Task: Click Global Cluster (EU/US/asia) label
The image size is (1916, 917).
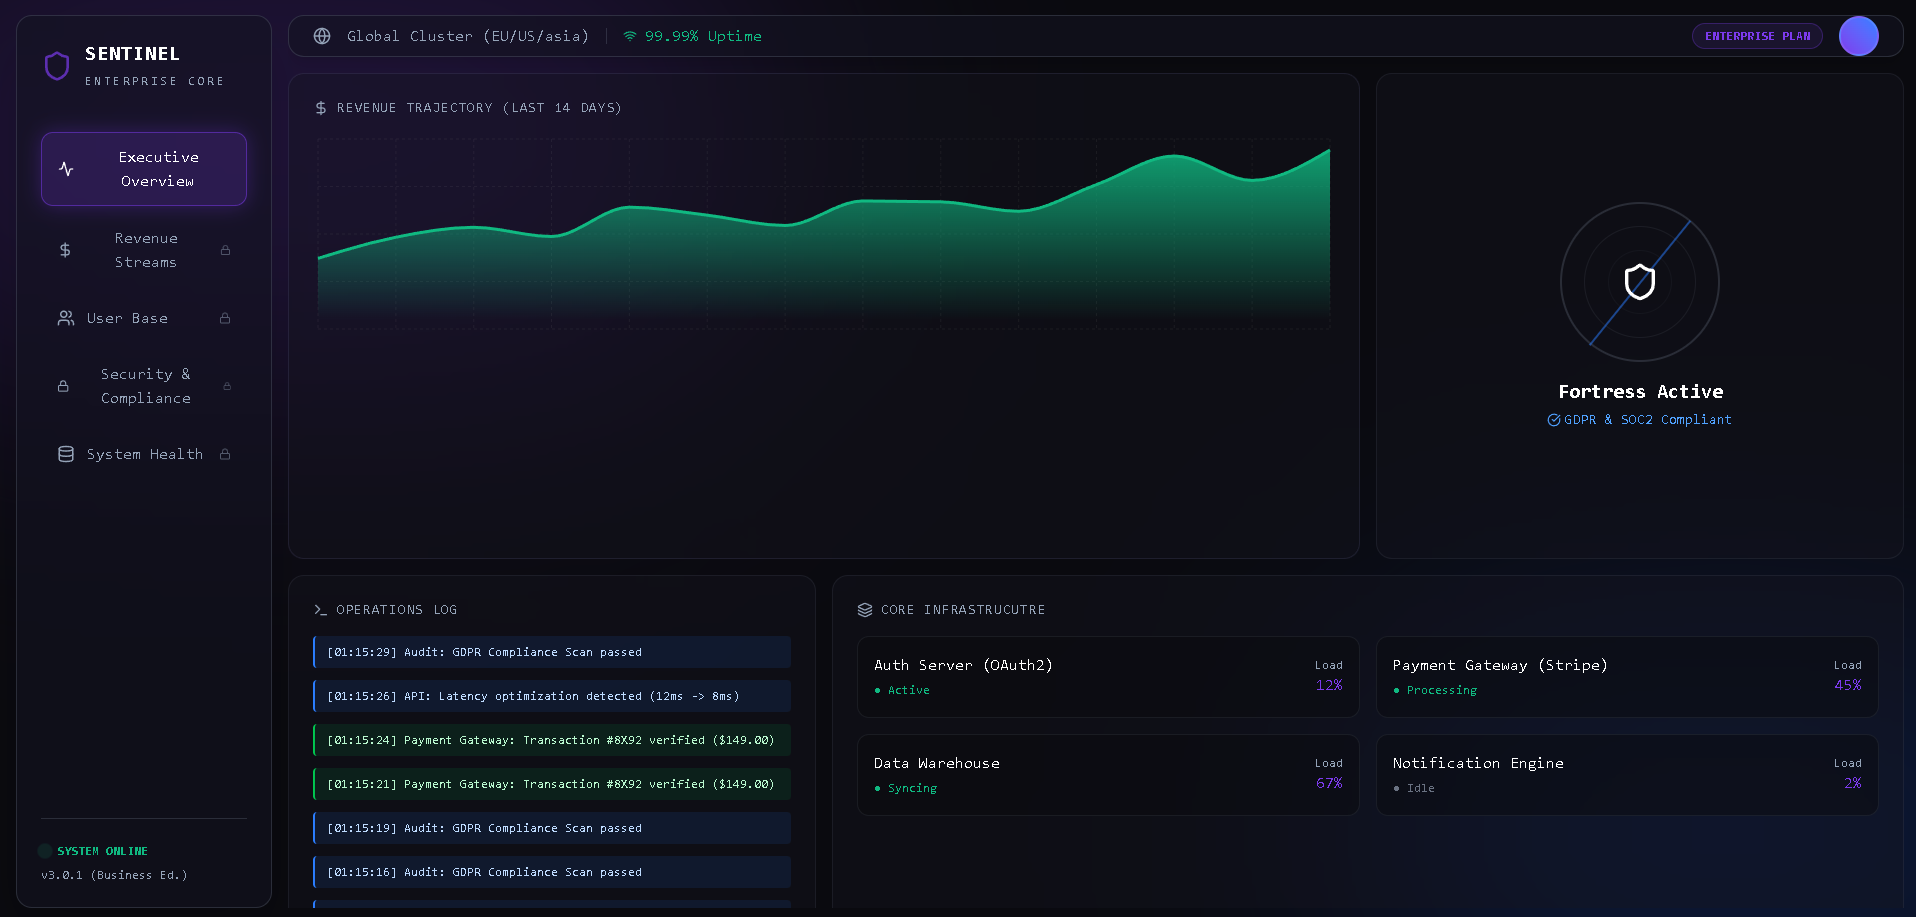Action: [x=468, y=36]
